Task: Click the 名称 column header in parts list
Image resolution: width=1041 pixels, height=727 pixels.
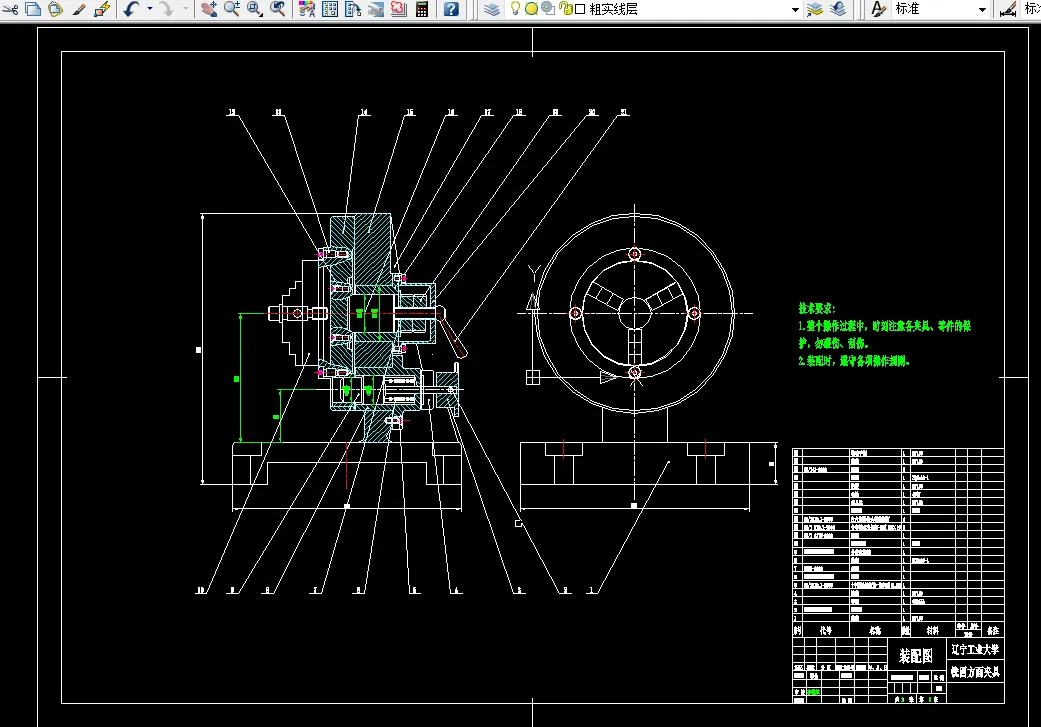Action: [875, 631]
